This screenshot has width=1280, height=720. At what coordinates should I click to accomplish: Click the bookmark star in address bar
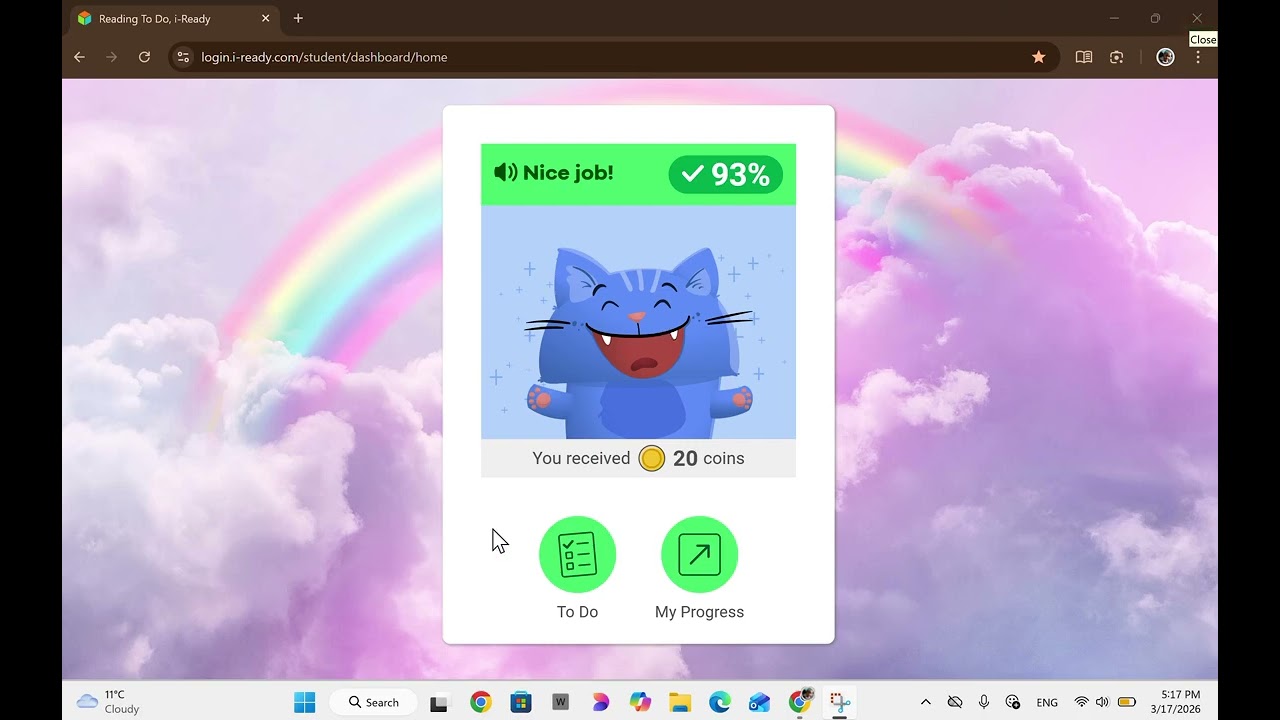point(1039,57)
